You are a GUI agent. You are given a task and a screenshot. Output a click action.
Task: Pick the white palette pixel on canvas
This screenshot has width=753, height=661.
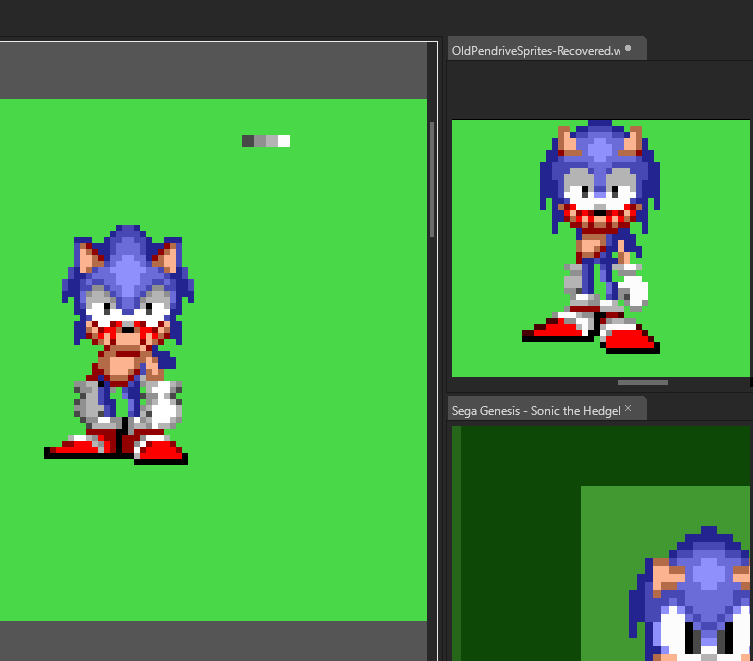[284, 141]
